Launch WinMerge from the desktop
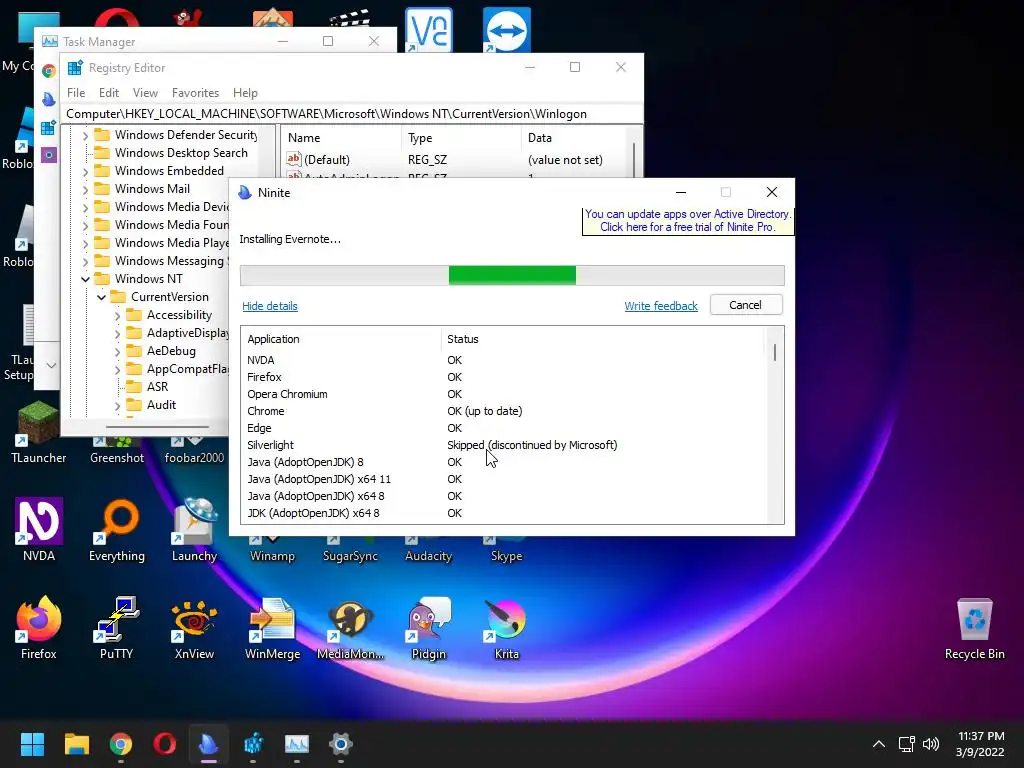 (x=272, y=627)
